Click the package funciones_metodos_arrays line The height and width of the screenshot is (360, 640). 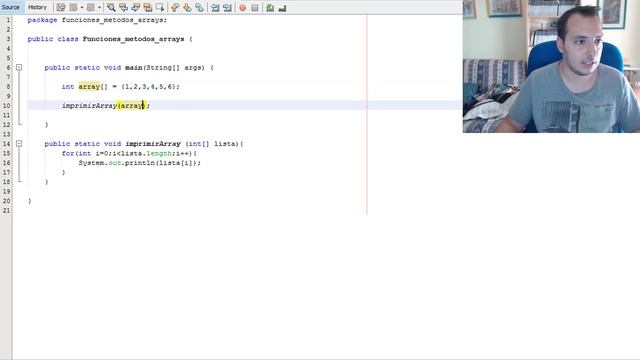[x=97, y=20]
